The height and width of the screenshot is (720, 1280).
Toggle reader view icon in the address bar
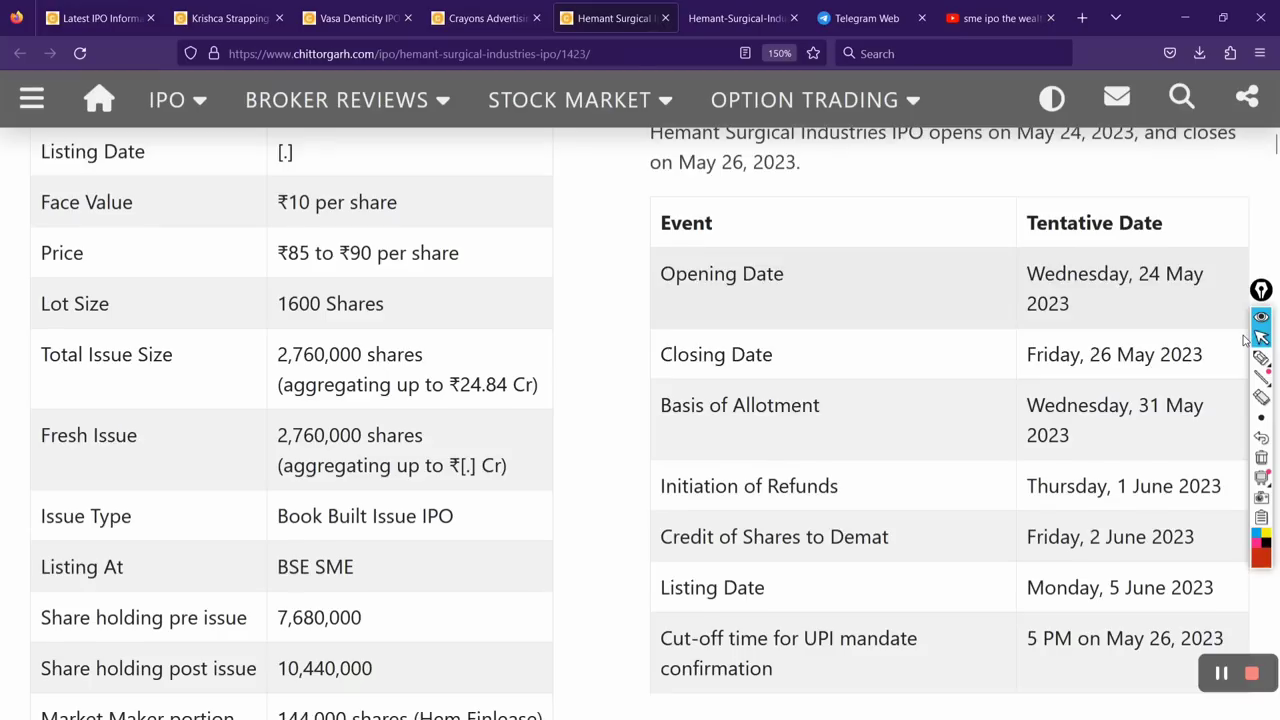[x=745, y=53]
